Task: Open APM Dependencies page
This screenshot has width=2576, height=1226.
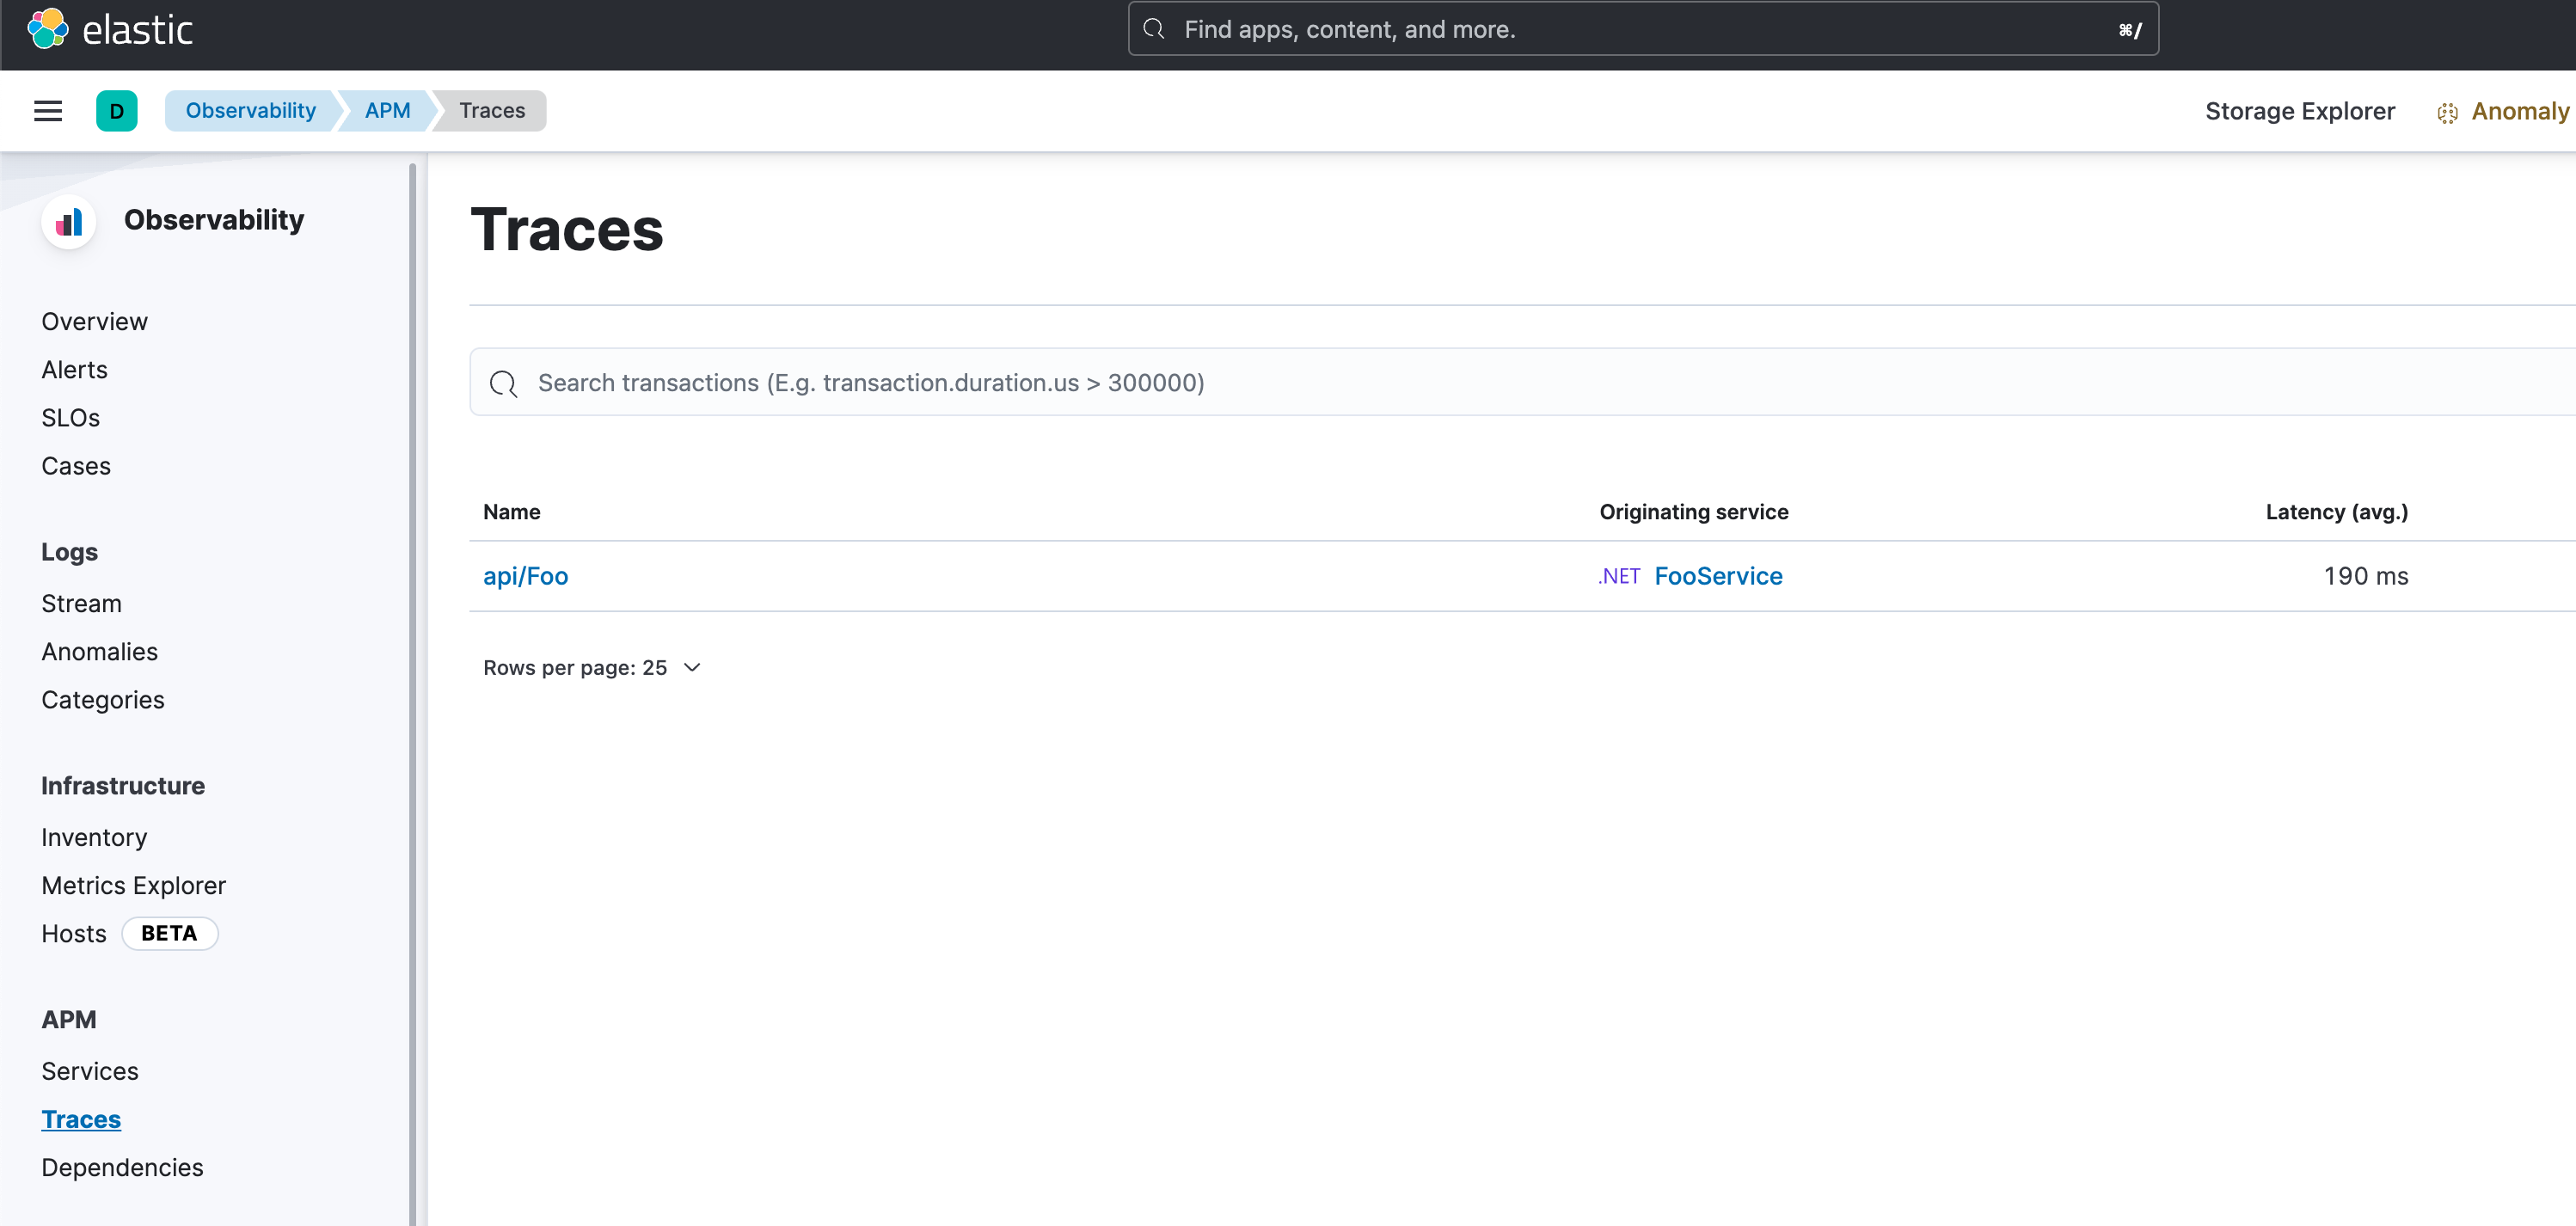Action: (x=122, y=1167)
